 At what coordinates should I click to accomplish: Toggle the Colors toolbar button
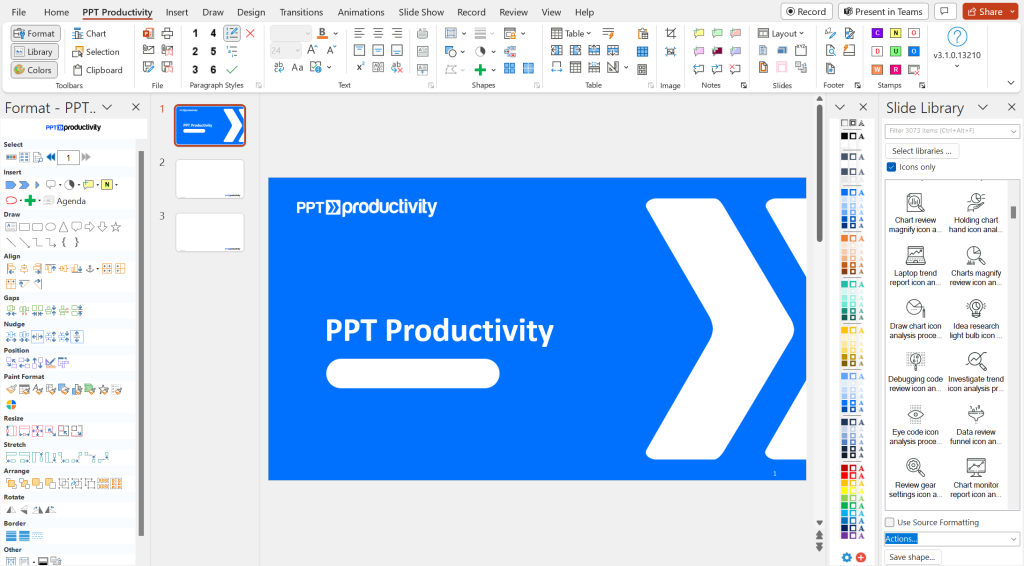[x=34, y=70]
